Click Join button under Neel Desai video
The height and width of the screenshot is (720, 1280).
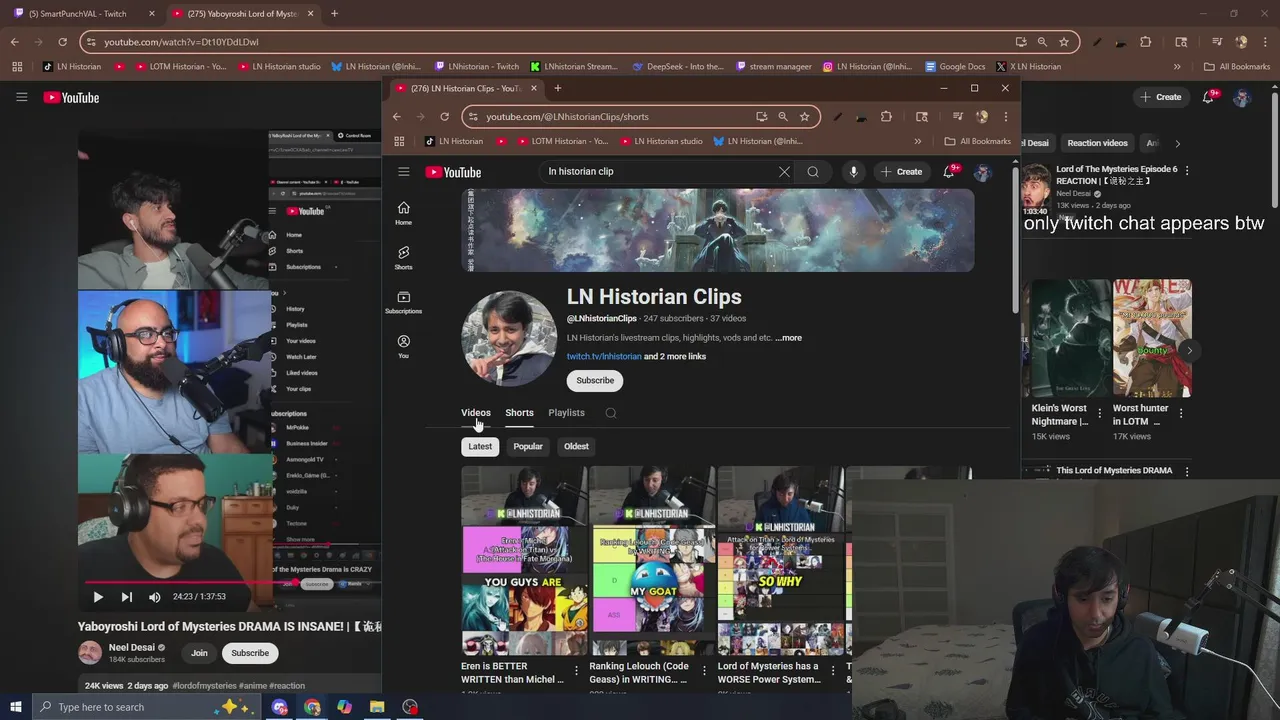point(200,653)
